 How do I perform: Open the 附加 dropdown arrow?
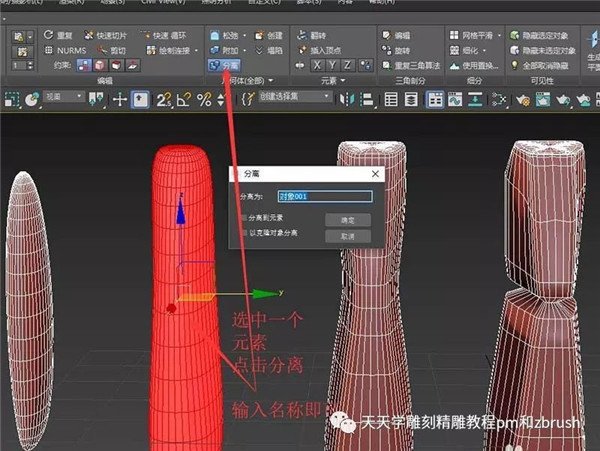pyautogui.click(x=245, y=50)
